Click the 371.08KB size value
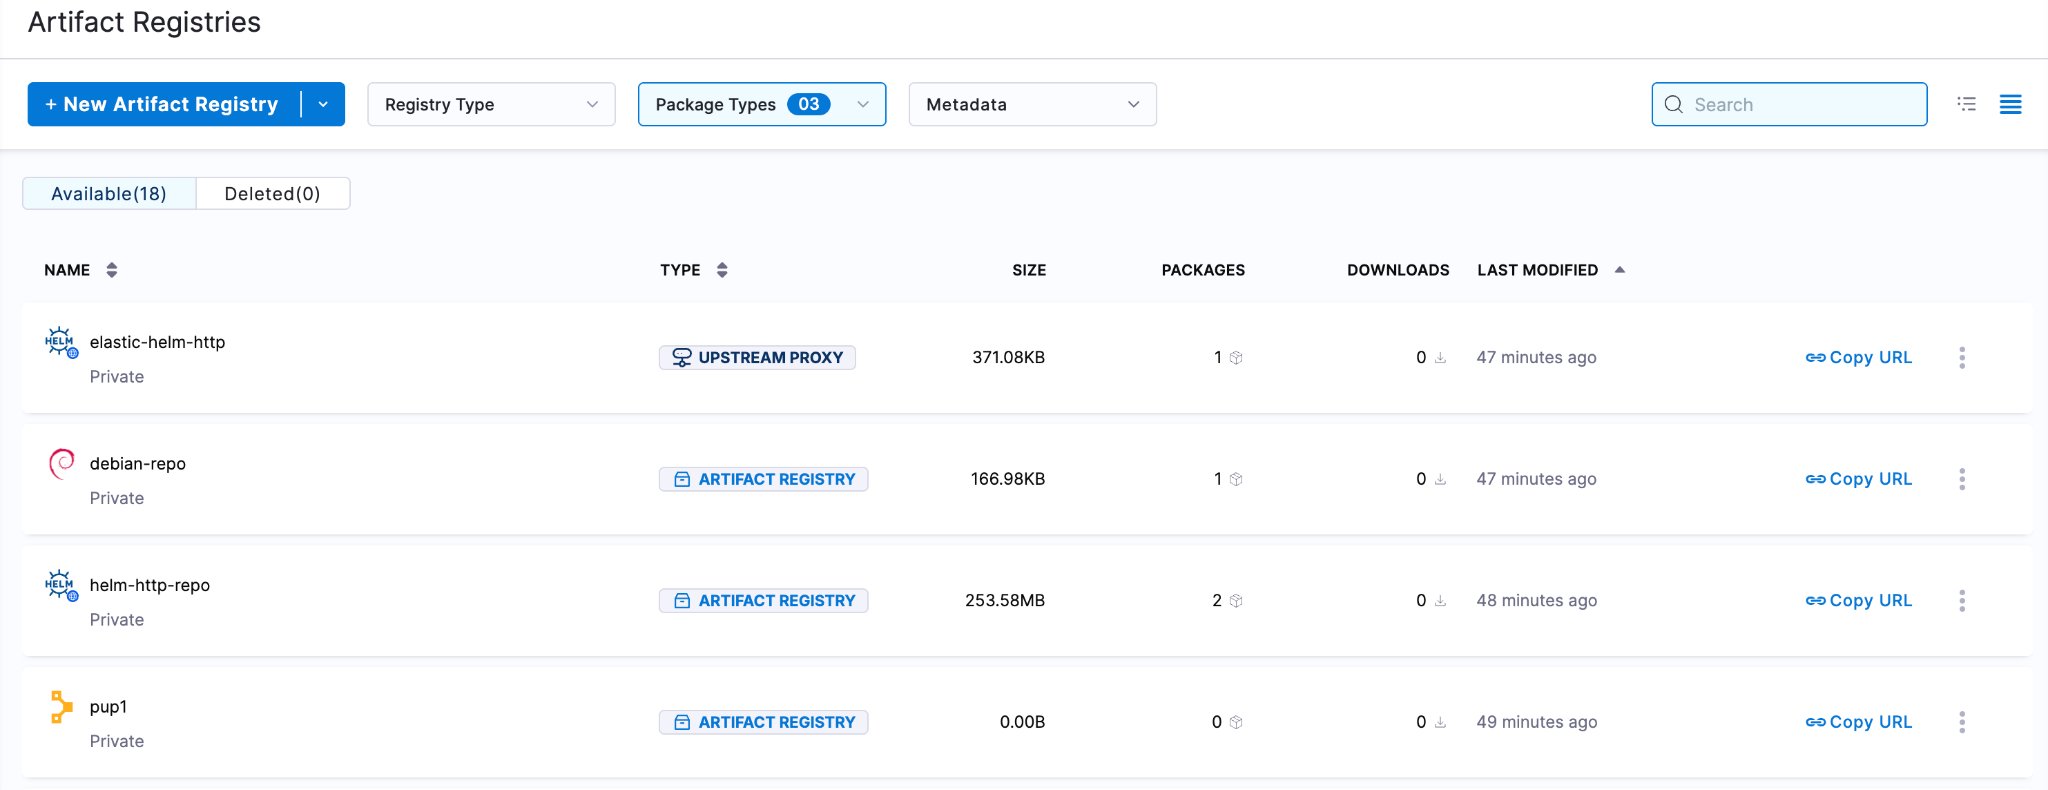The height and width of the screenshot is (790, 2048). pyautogui.click(x=1008, y=358)
